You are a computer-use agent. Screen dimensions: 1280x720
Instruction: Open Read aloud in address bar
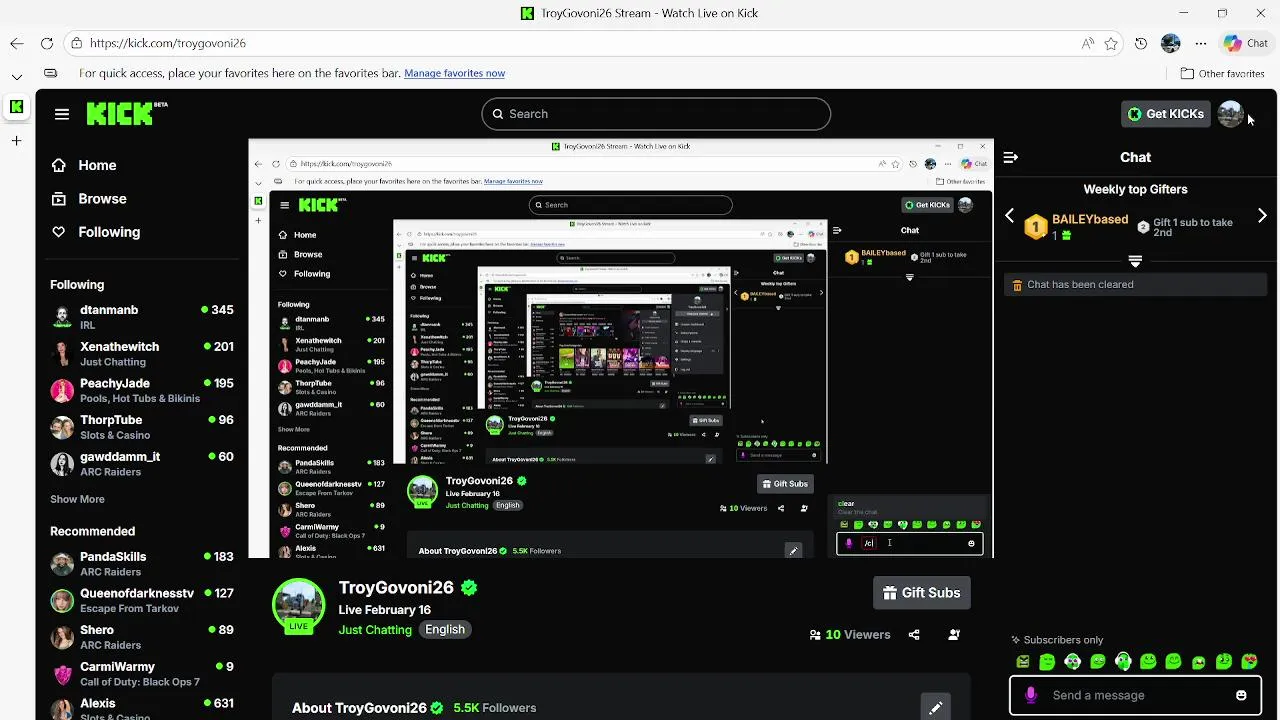point(1087,43)
